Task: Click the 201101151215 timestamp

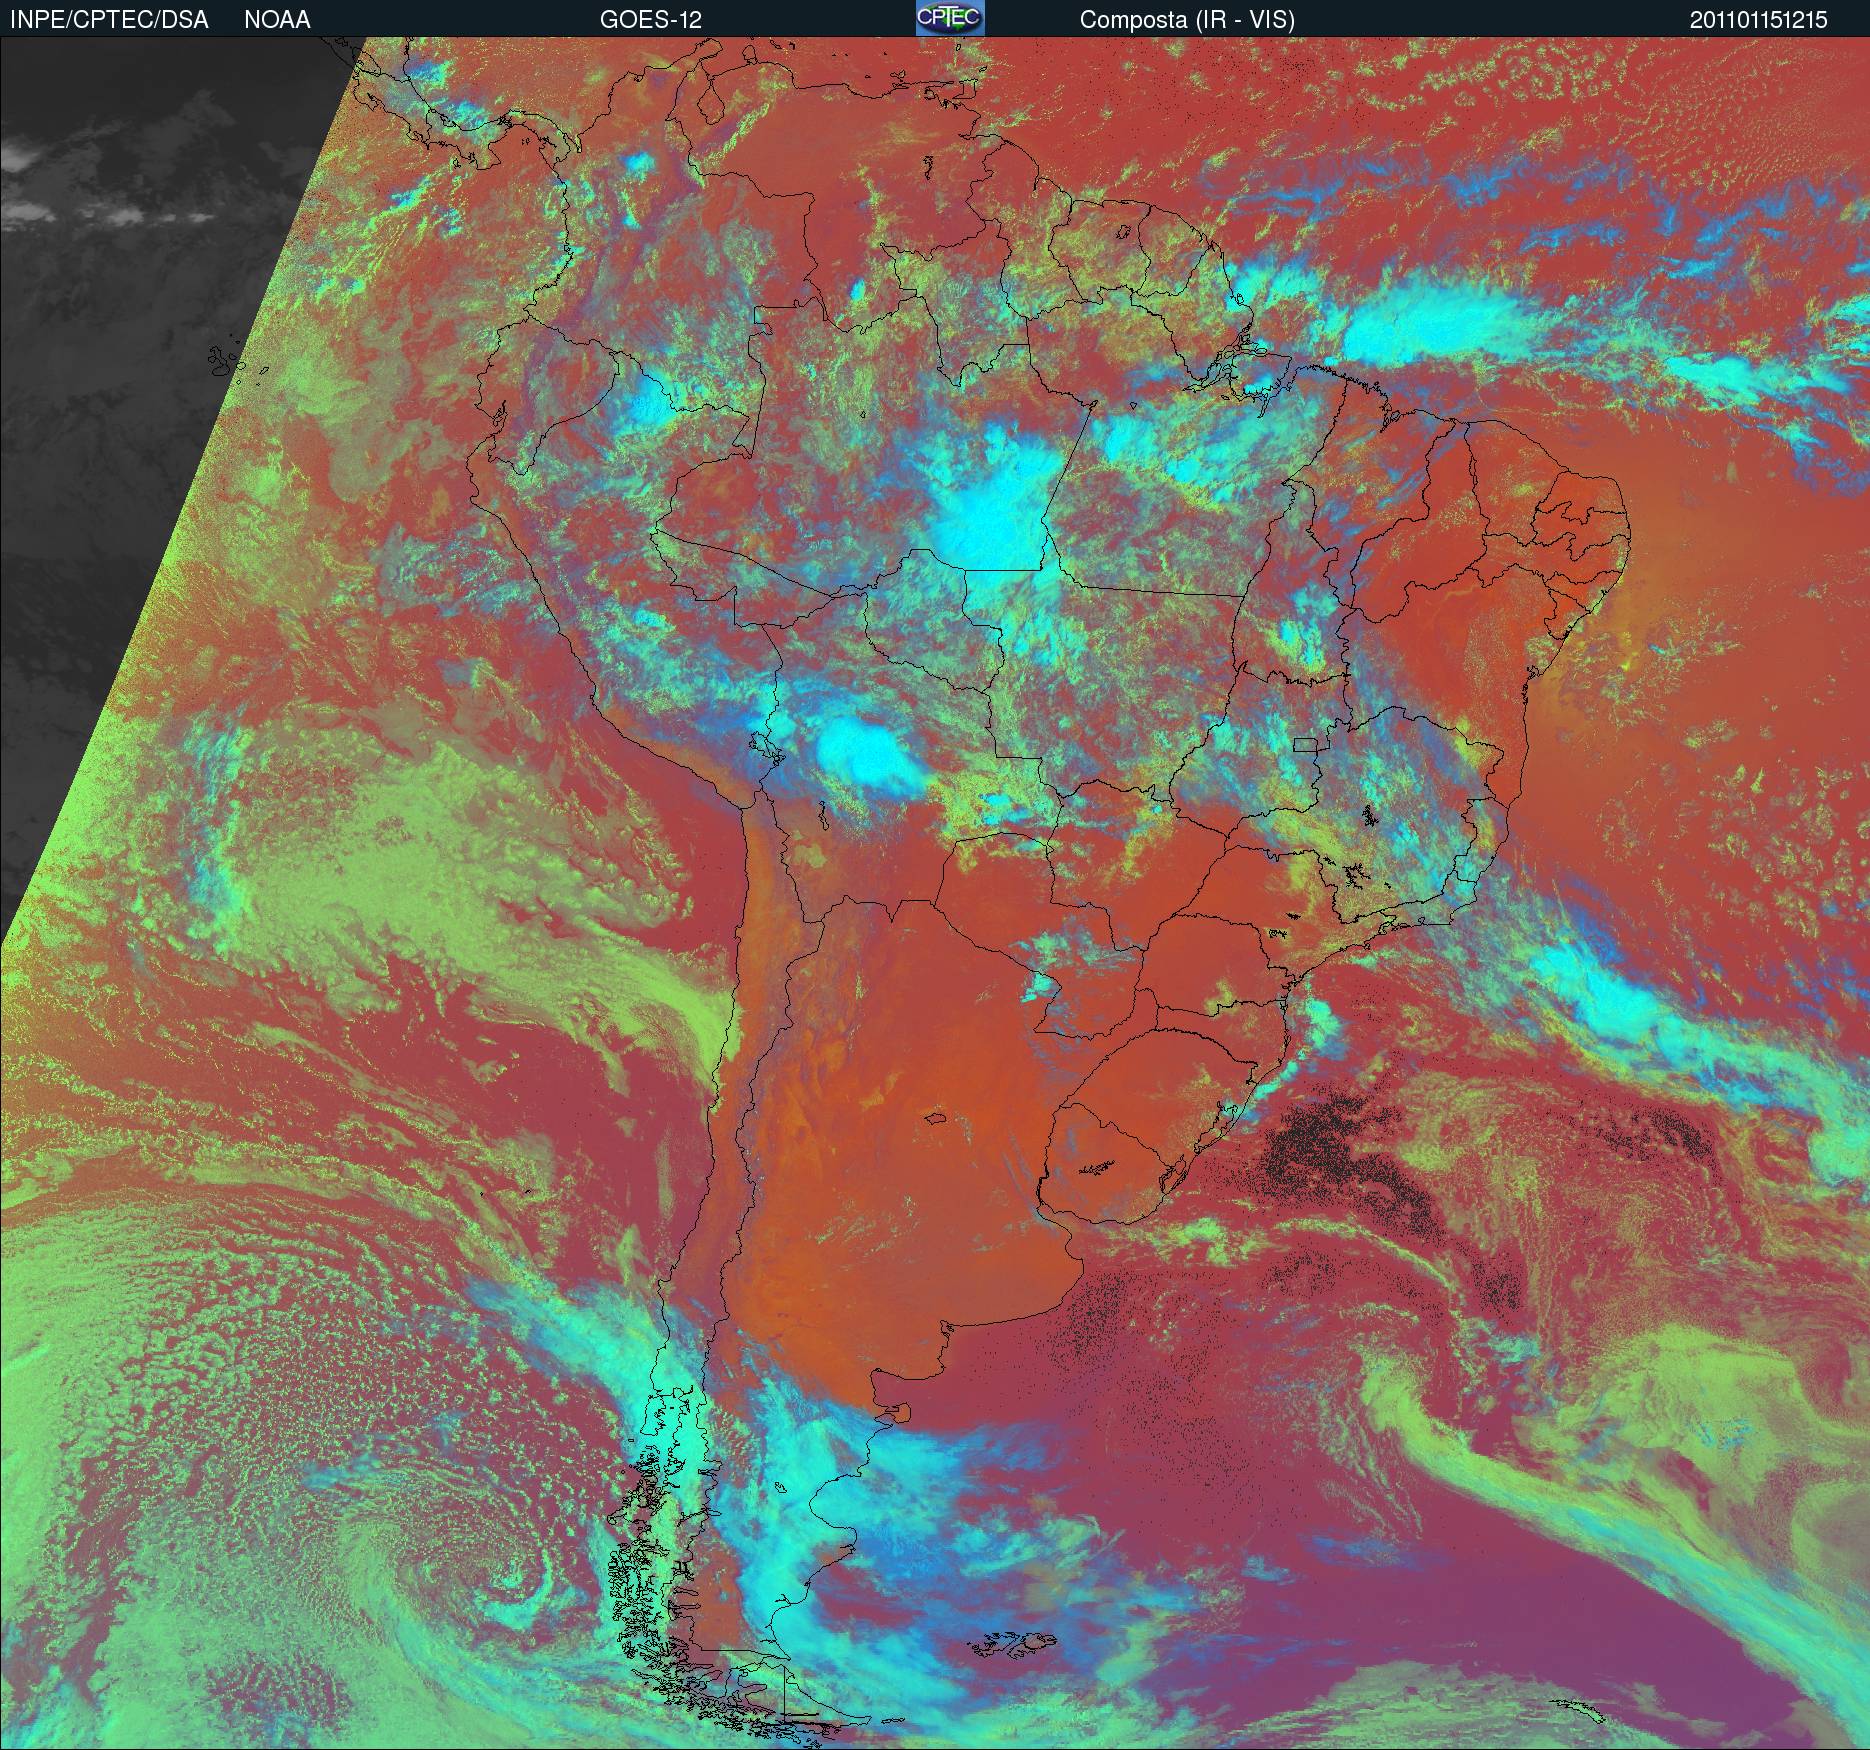Action: pos(1758,20)
